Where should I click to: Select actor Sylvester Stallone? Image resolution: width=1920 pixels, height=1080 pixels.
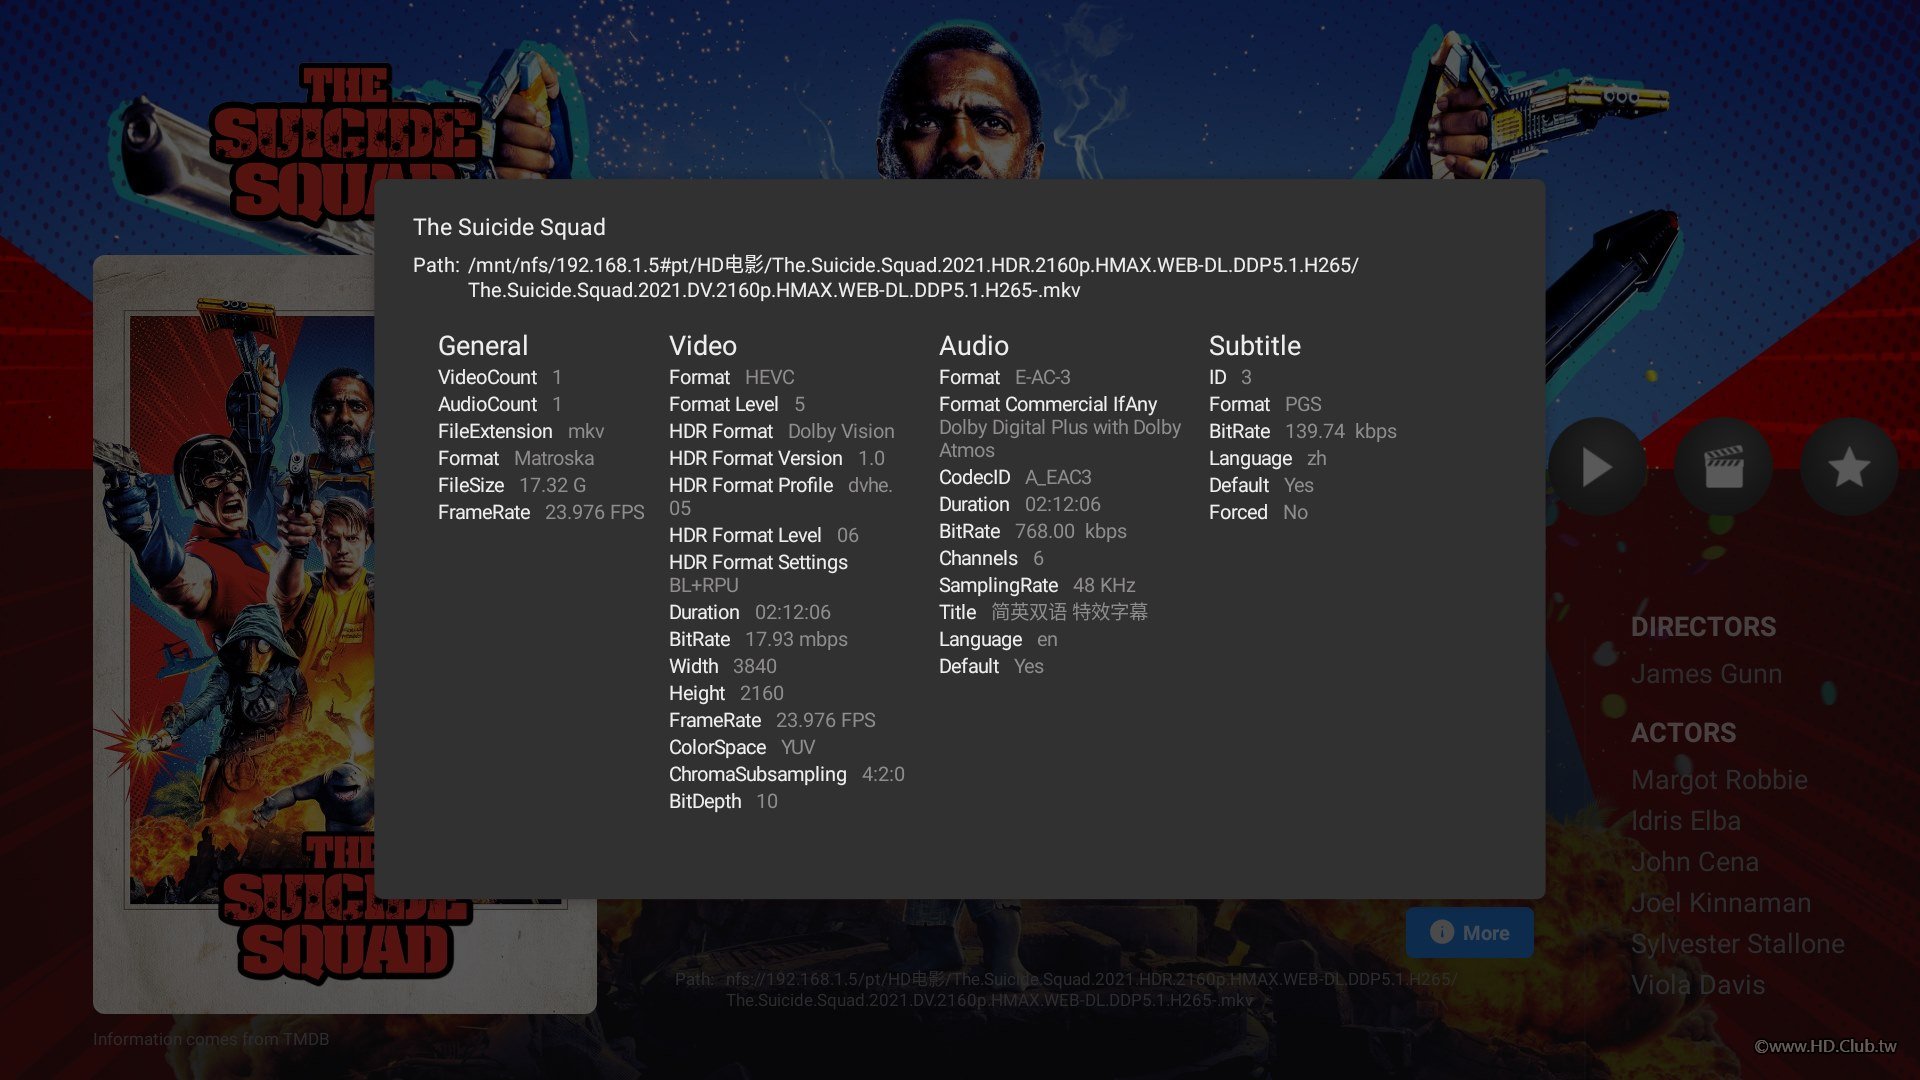click(x=1738, y=944)
